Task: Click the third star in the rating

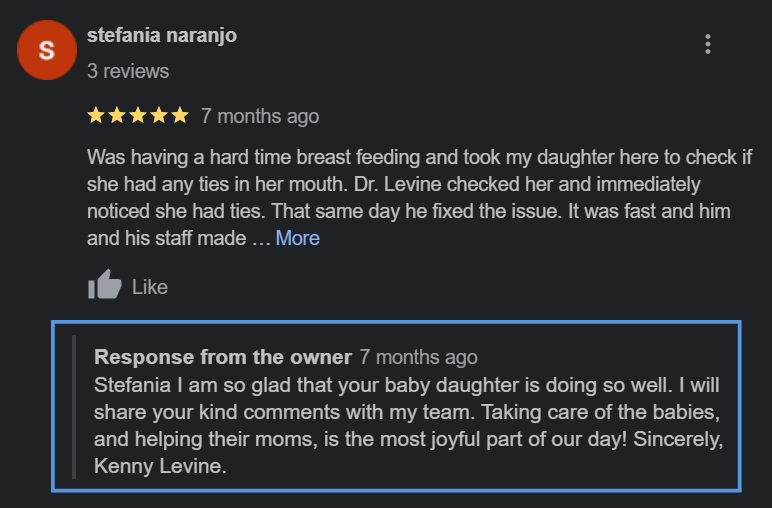Action: (138, 116)
